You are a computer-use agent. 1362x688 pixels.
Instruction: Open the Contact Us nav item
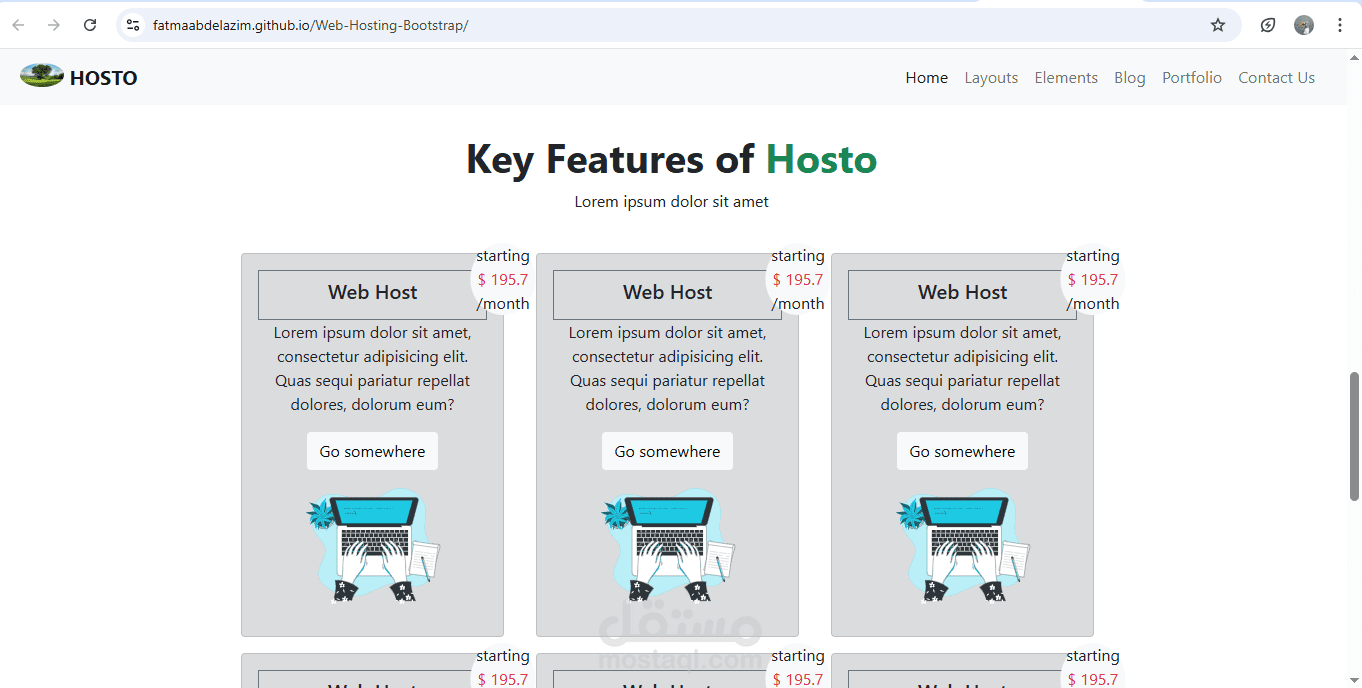pyautogui.click(x=1277, y=78)
